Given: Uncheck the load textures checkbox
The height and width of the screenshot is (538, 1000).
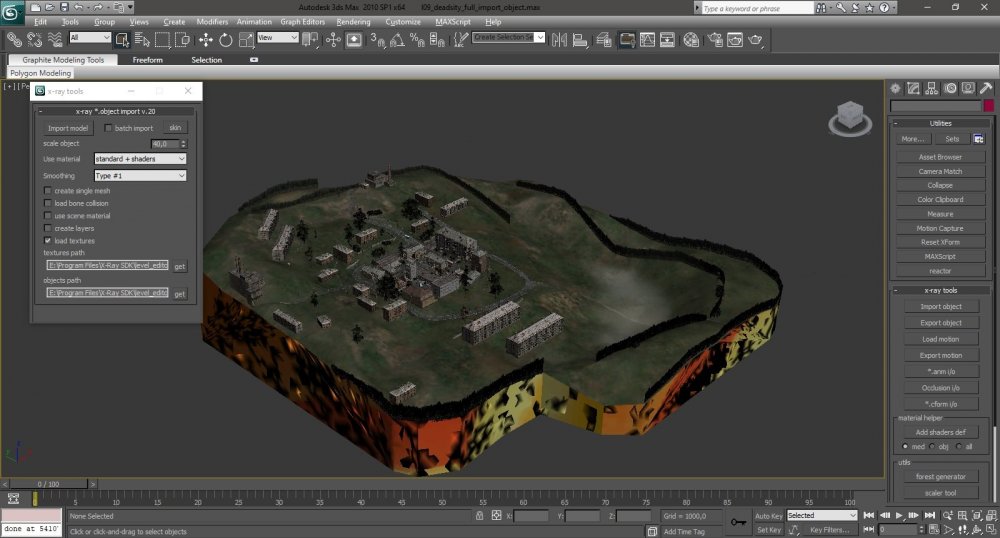Looking at the screenshot, I should [x=48, y=241].
